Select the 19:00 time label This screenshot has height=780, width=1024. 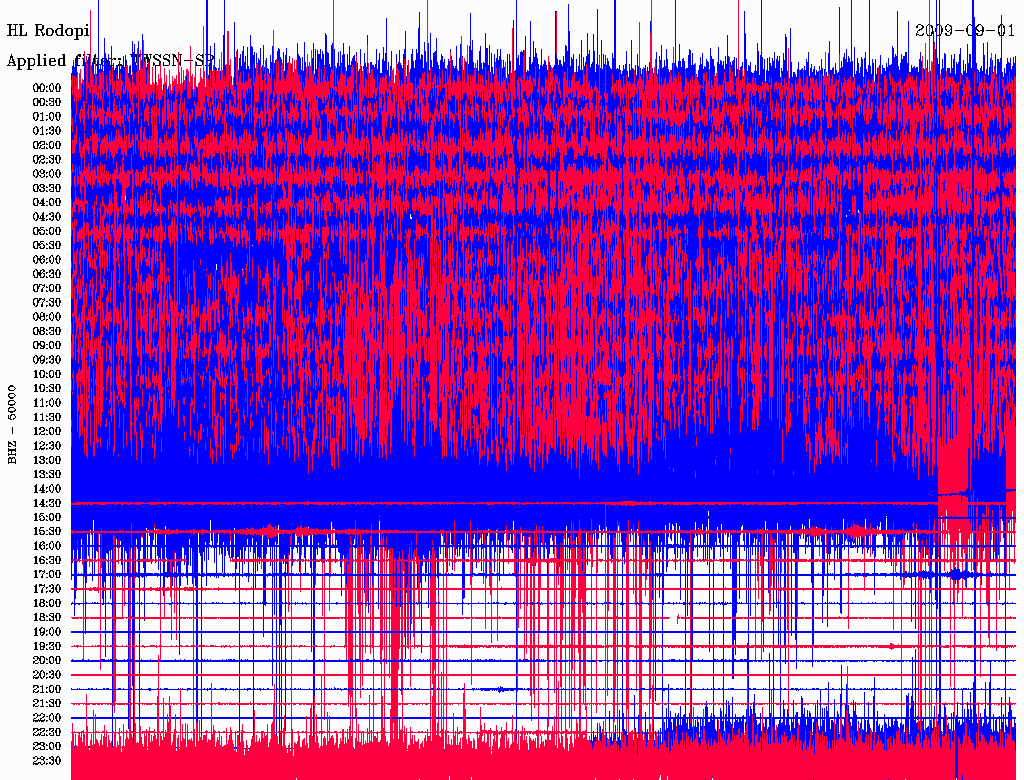pyautogui.click(x=47, y=632)
